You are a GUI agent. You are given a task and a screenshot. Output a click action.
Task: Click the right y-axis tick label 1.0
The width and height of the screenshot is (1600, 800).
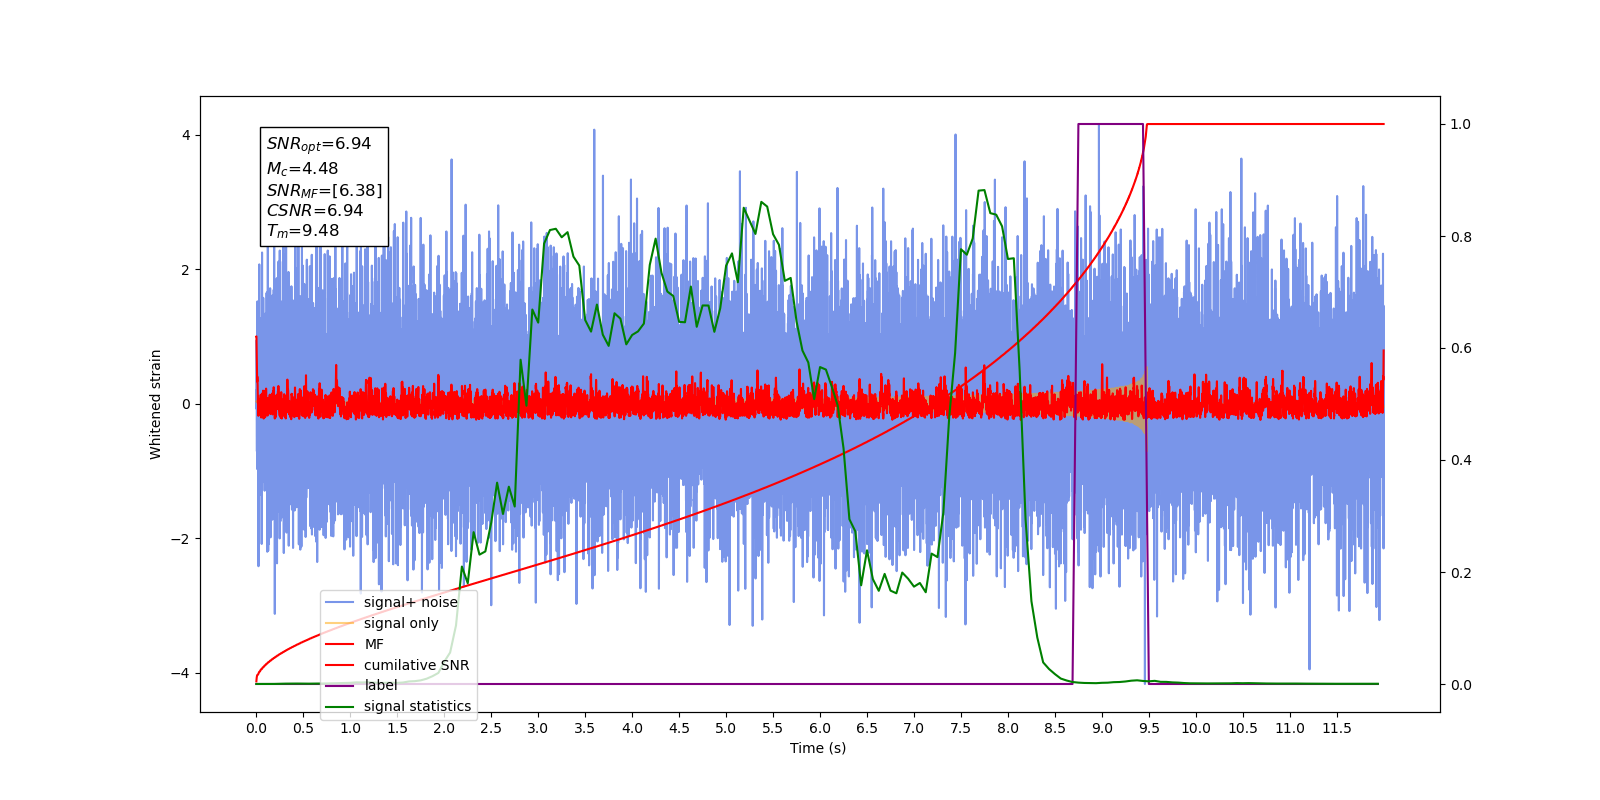click(x=1460, y=124)
